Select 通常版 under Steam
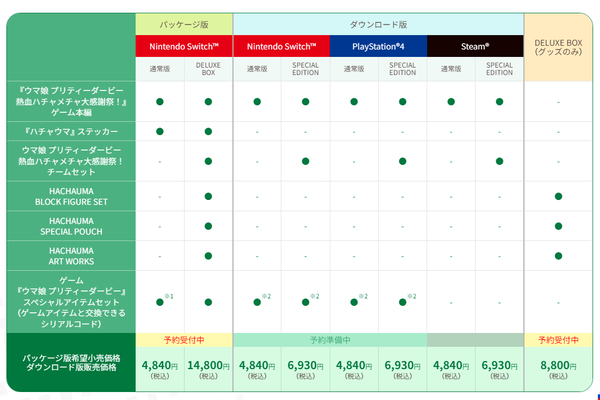 [451, 69]
